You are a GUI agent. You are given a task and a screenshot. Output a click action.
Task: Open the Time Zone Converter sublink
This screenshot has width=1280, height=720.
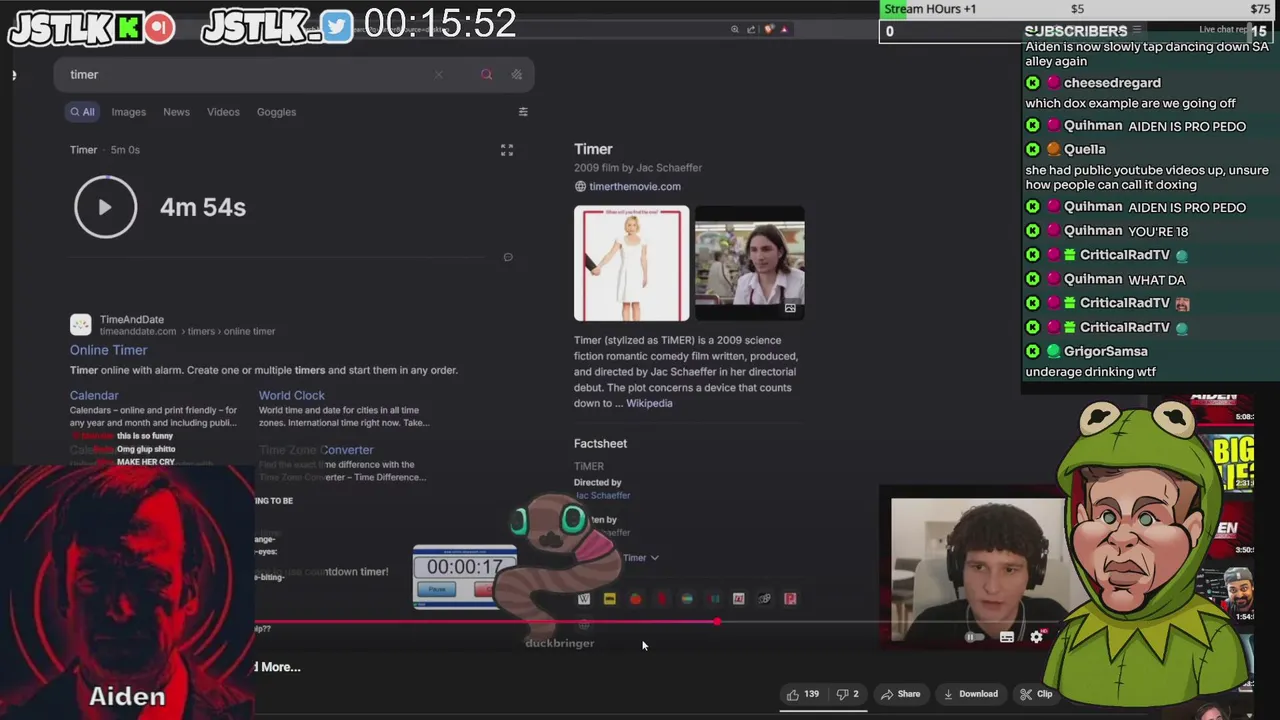point(316,450)
